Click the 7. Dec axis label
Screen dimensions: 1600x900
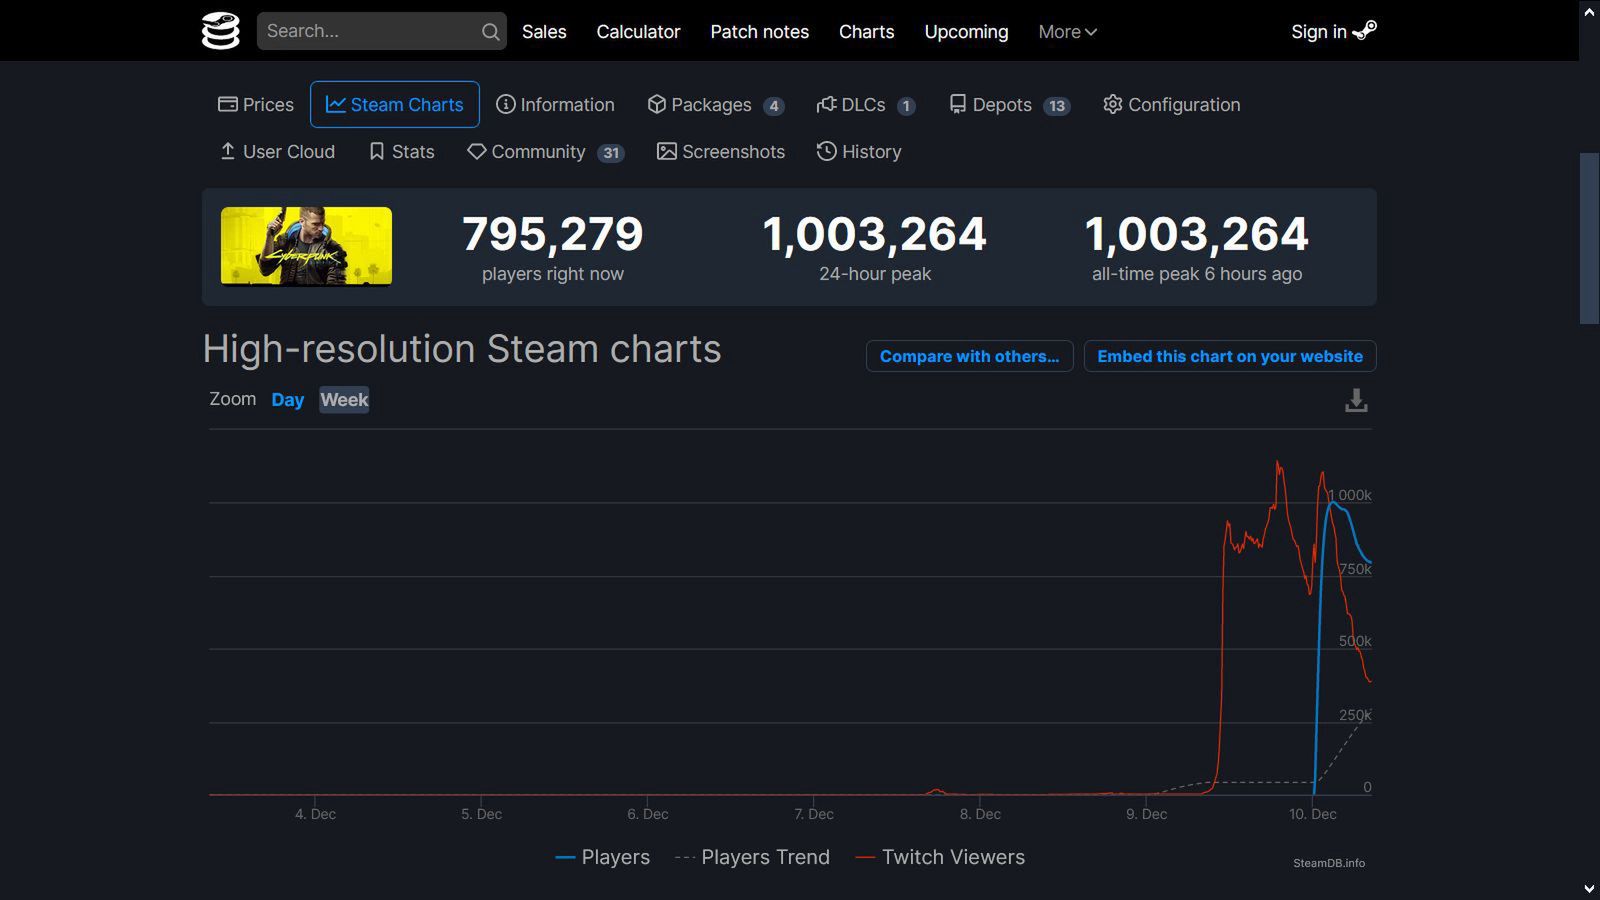(814, 814)
